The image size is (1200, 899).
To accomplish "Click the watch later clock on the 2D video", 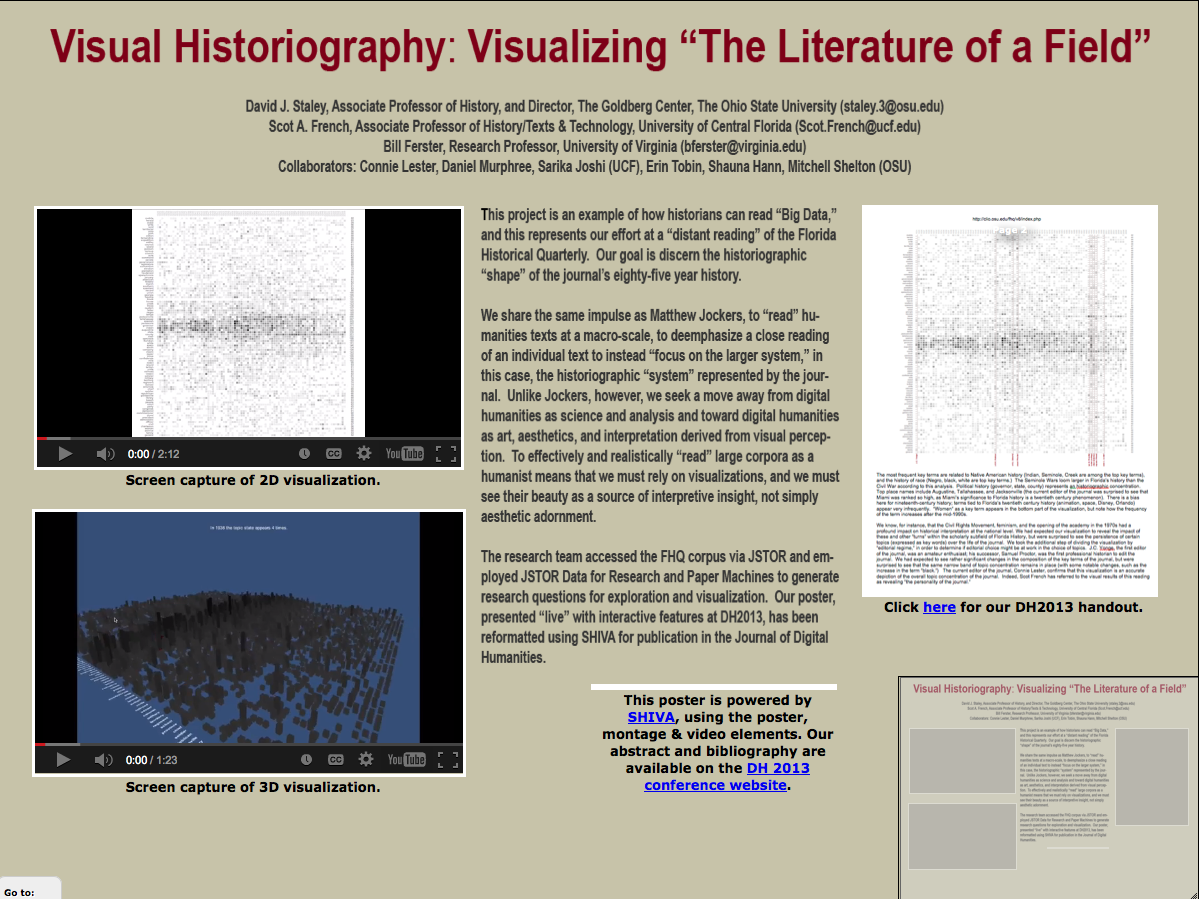I will click(304, 453).
